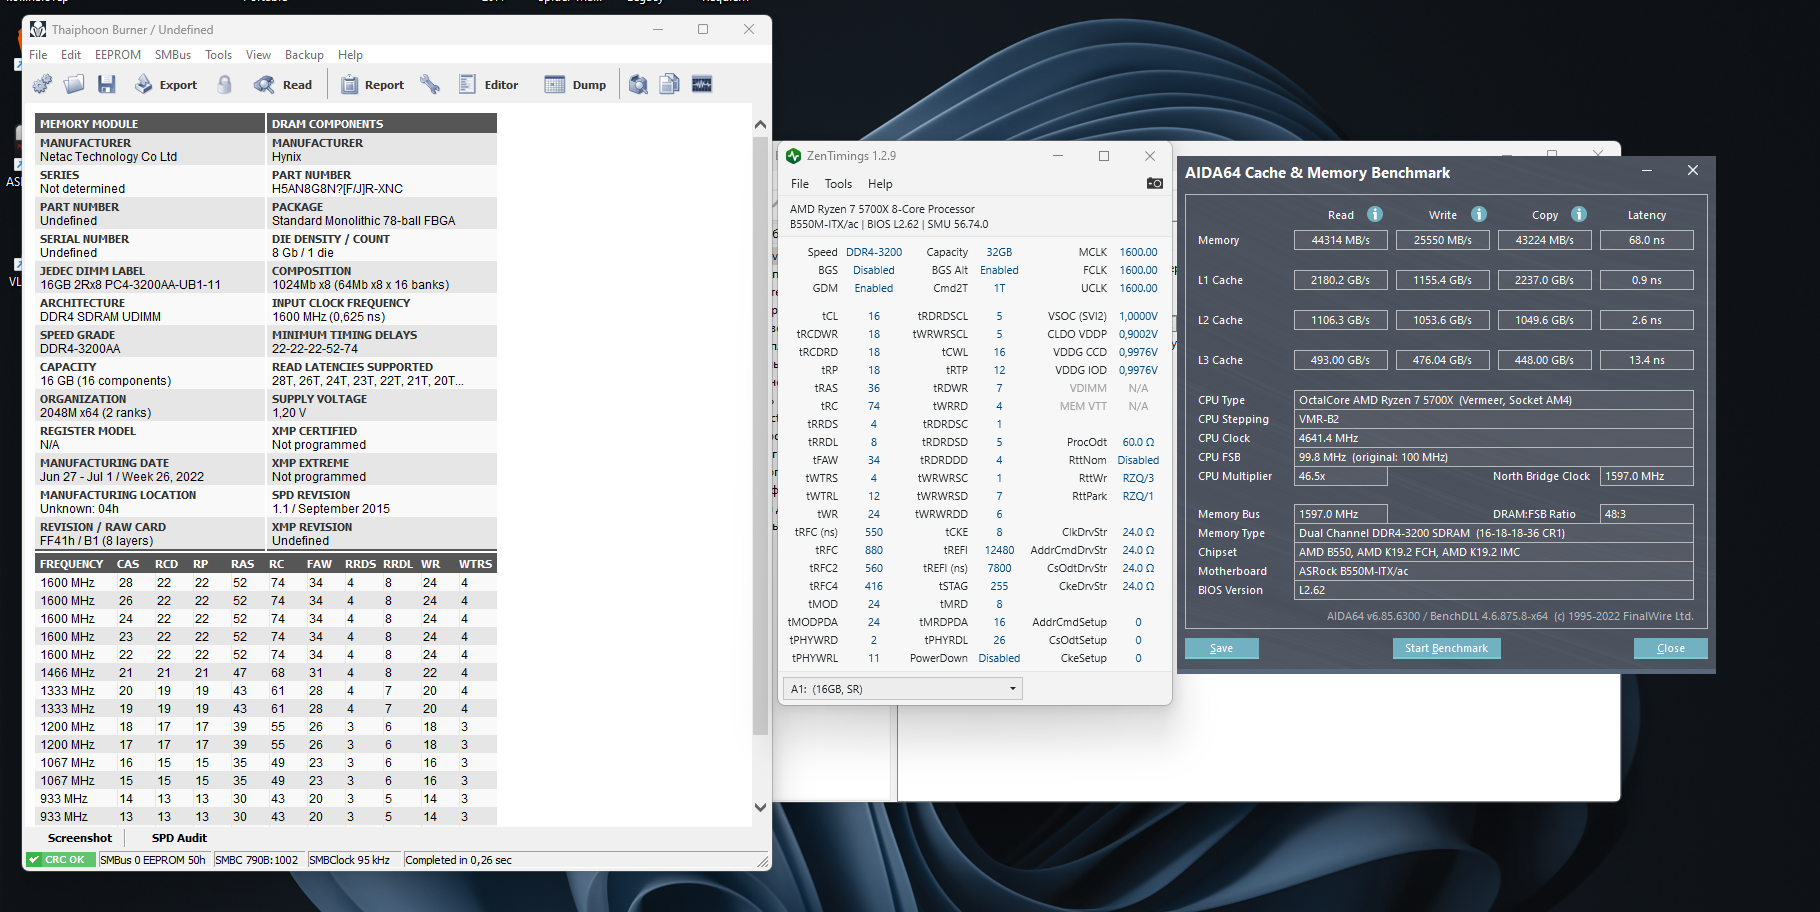The image size is (1820, 912).
Task: Click the VSOC (SVI2) voltage 1,0000V
Action: click(1138, 316)
